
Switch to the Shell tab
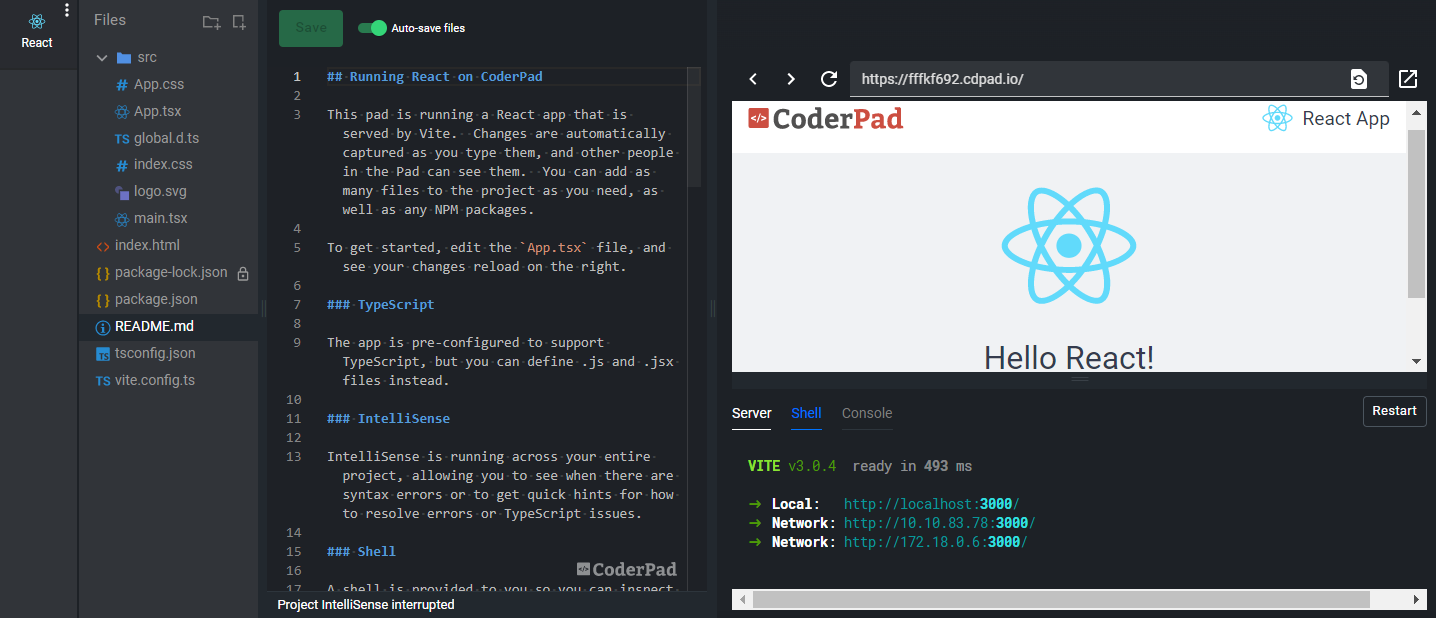(806, 413)
